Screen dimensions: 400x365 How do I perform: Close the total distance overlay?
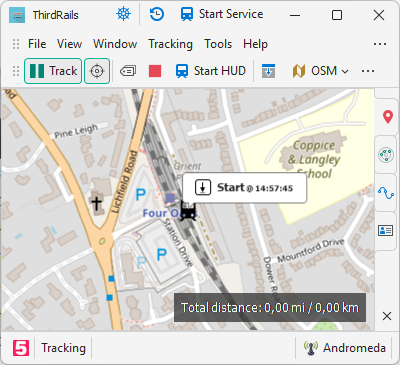pyautogui.click(x=387, y=316)
